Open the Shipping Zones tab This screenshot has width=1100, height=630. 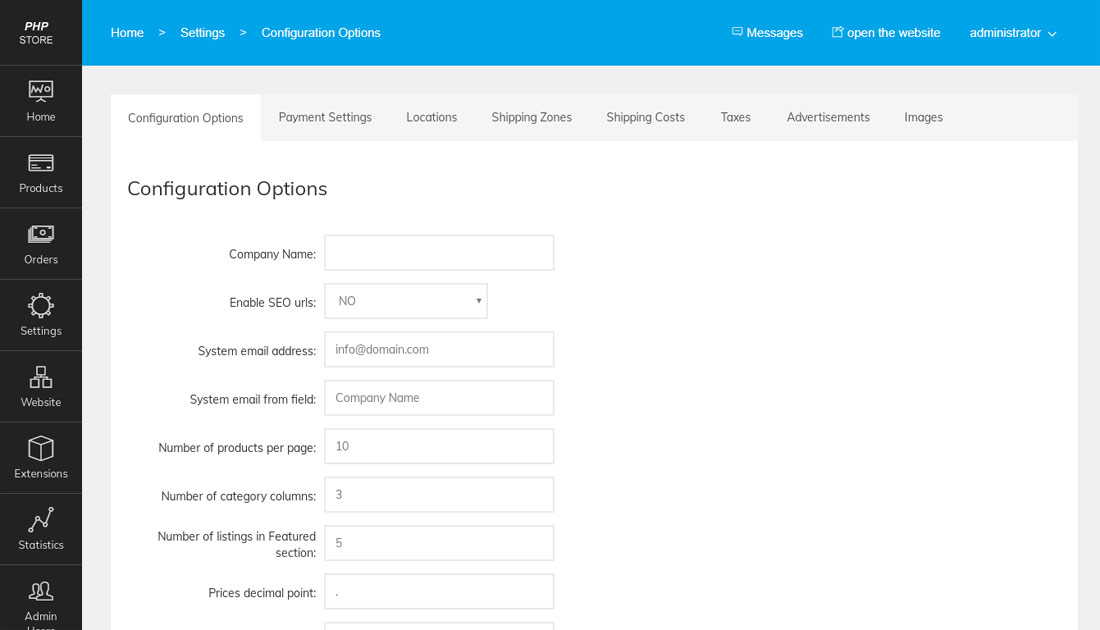(531, 117)
